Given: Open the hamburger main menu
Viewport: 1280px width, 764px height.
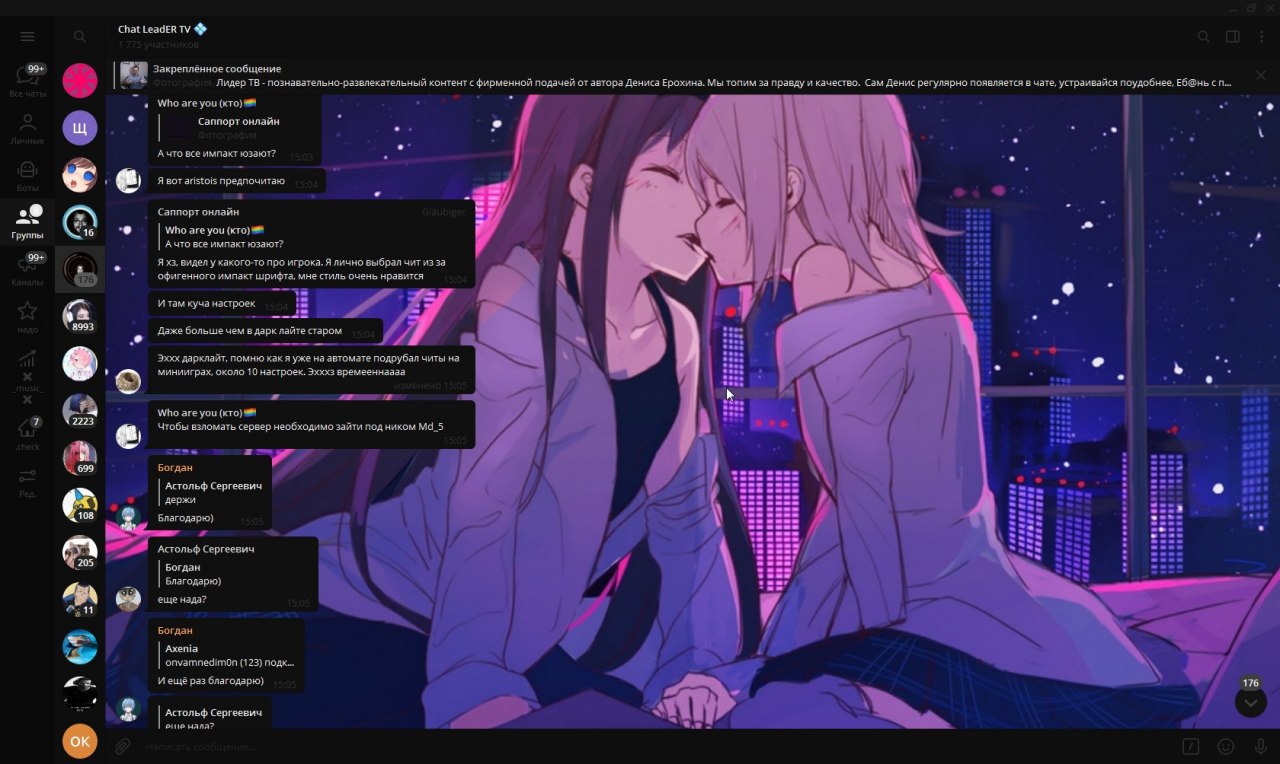Looking at the screenshot, I should tap(27, 37).
